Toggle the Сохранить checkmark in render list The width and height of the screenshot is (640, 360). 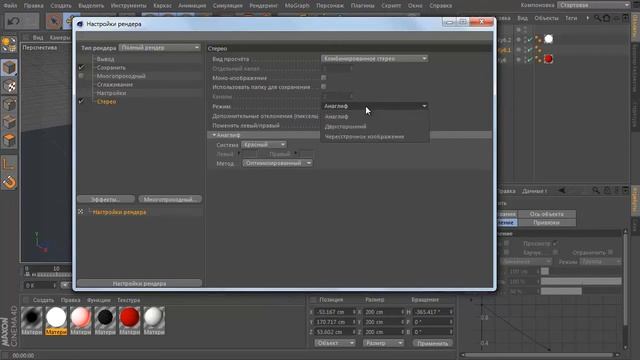[x=82, y=67]
